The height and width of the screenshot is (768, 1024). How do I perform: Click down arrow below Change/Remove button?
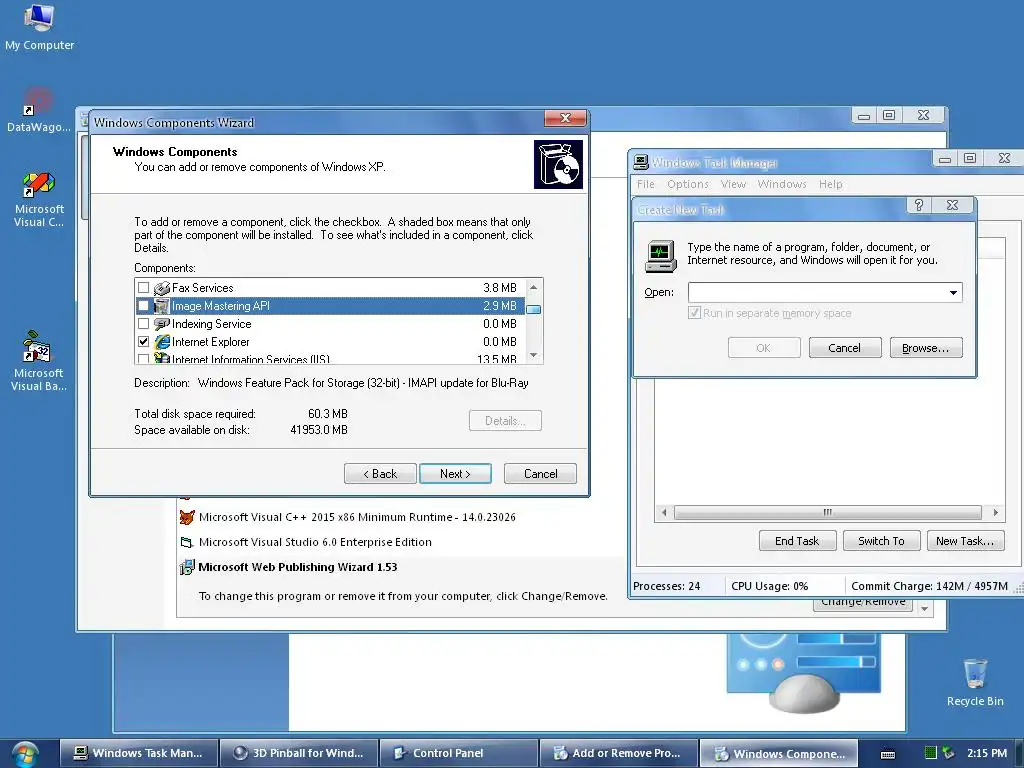(924, 608)
